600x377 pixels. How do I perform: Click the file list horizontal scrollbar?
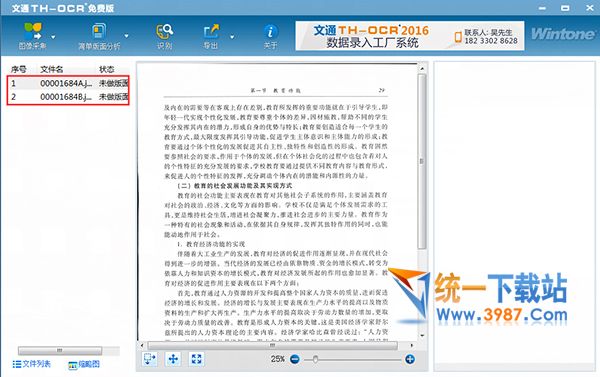(60, 350)
